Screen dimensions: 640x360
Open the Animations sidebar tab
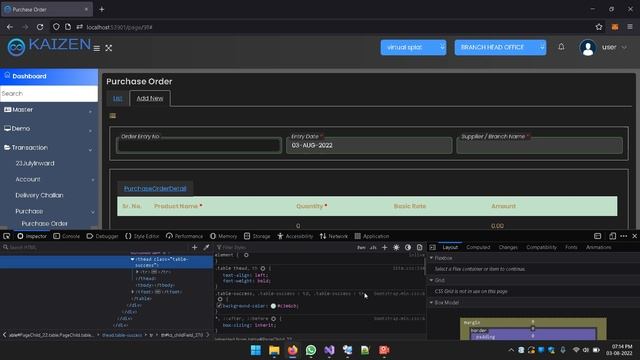(x=598, y=247)
